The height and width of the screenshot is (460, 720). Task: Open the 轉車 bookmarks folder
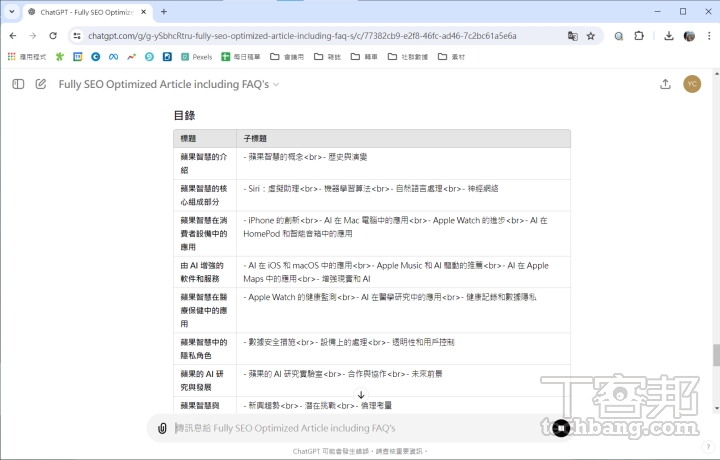tap(364, 56)
